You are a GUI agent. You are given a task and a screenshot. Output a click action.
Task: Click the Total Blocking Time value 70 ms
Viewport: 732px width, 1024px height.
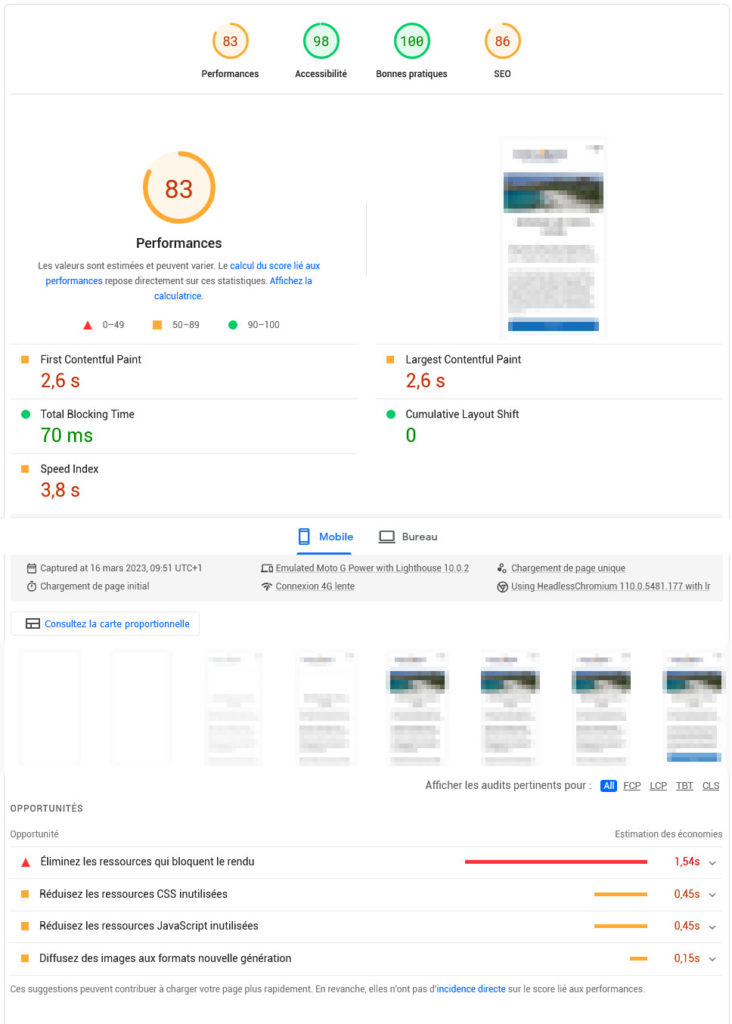click(x=67, y=436)
